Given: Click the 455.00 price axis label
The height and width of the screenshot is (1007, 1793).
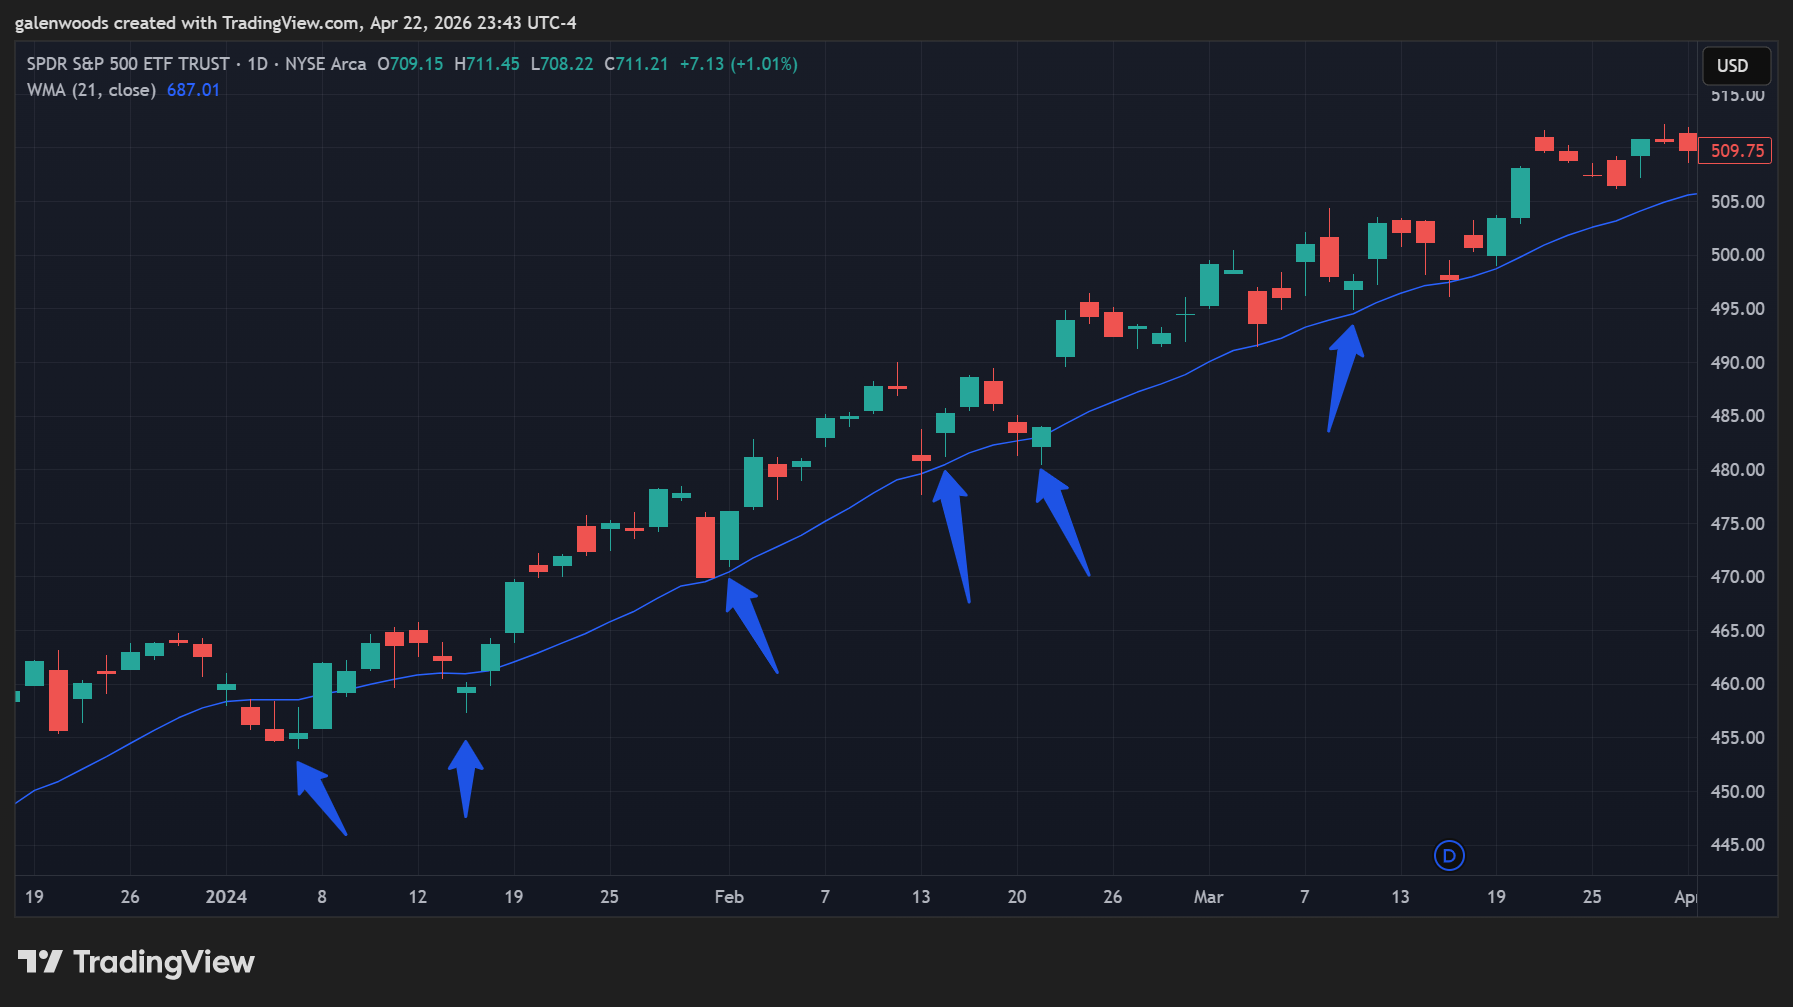Looking at the screenshot, I should [1737, 738].
